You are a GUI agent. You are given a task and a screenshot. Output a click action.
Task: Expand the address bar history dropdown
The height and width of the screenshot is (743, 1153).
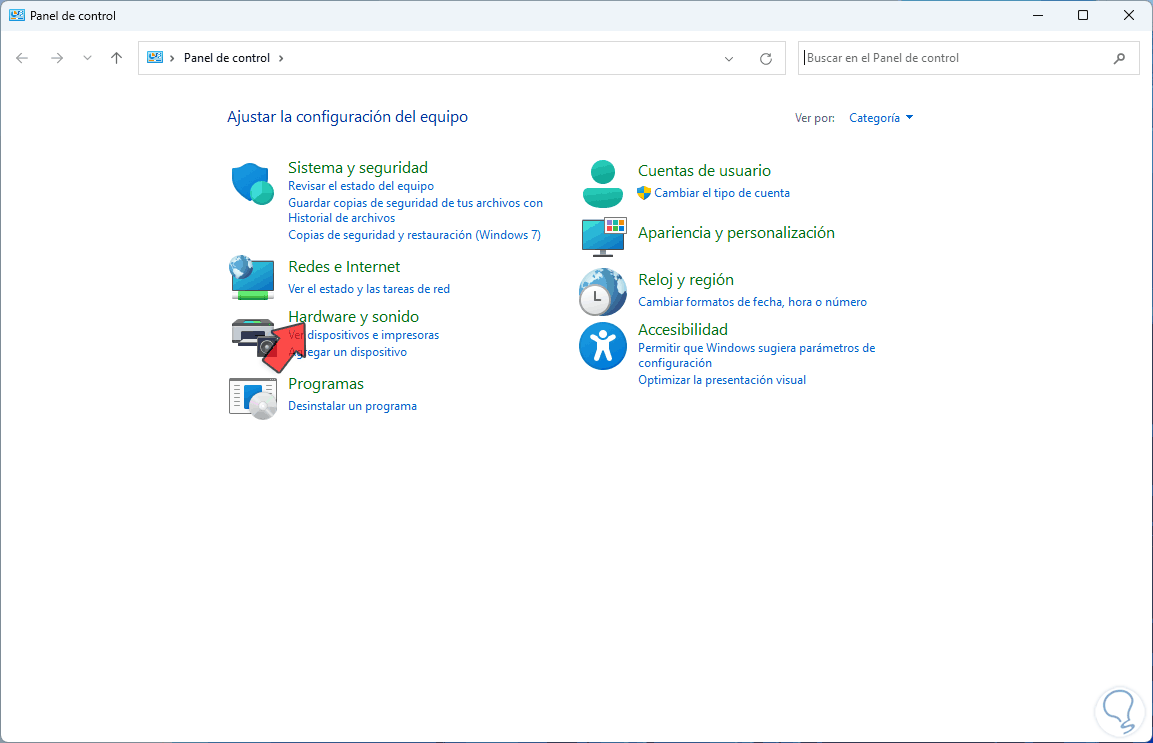click(729, 58)
